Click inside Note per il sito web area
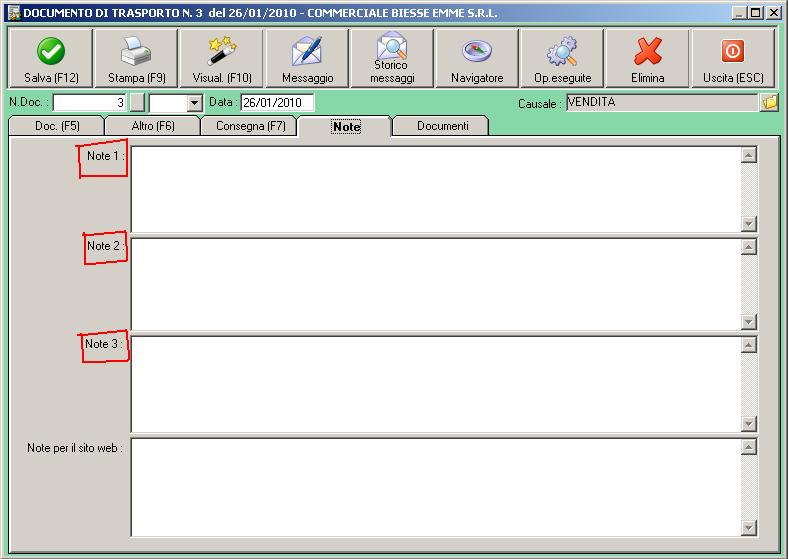 click(x=436, y=488)
